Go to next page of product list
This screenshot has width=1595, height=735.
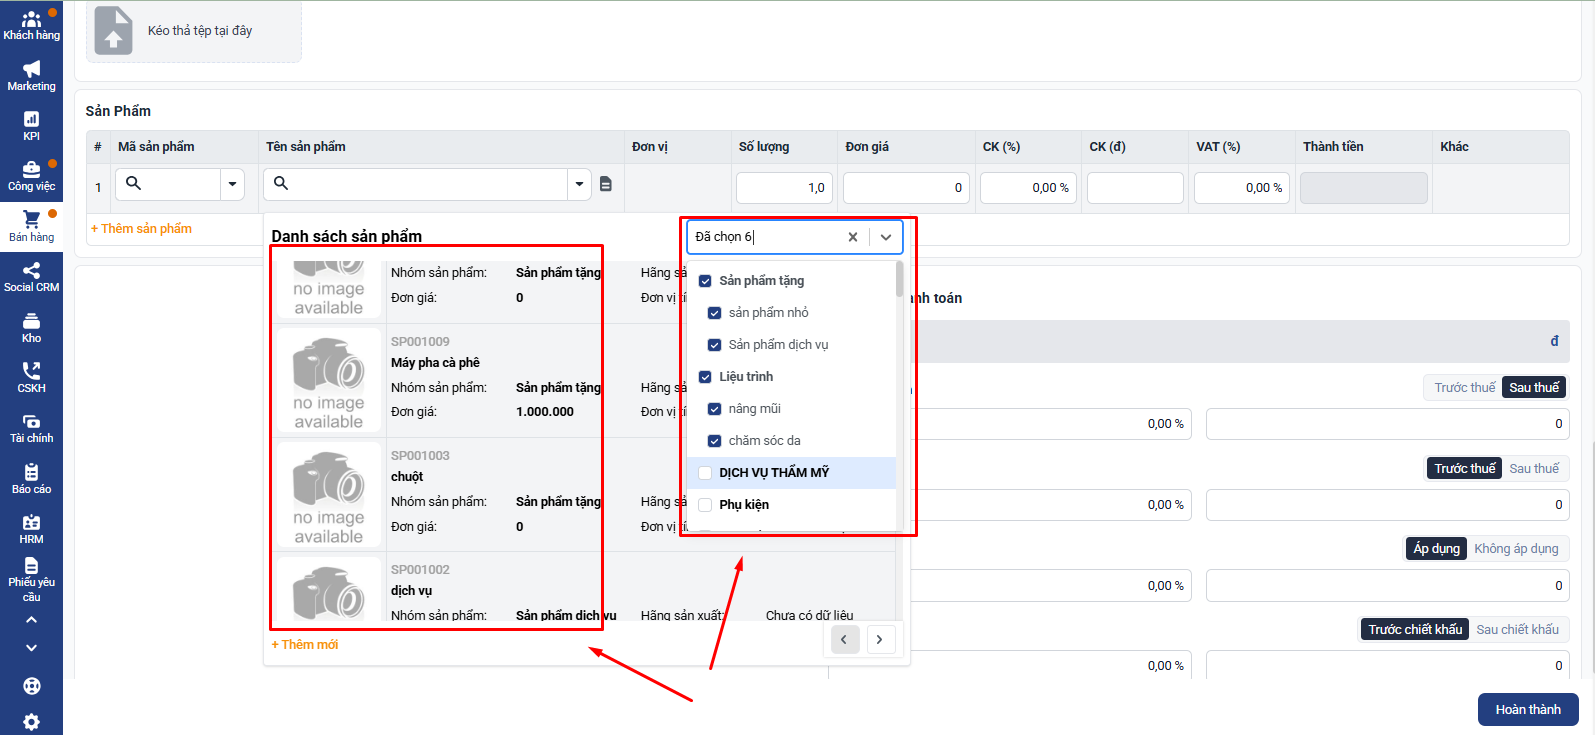point(880,639)
